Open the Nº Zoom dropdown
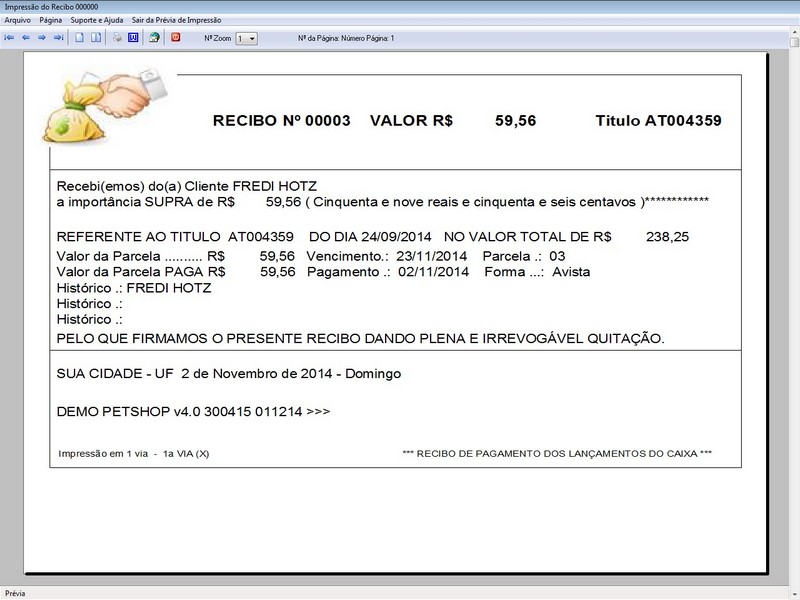The width and height of the screenshot is (800, 600). (253, 39)
